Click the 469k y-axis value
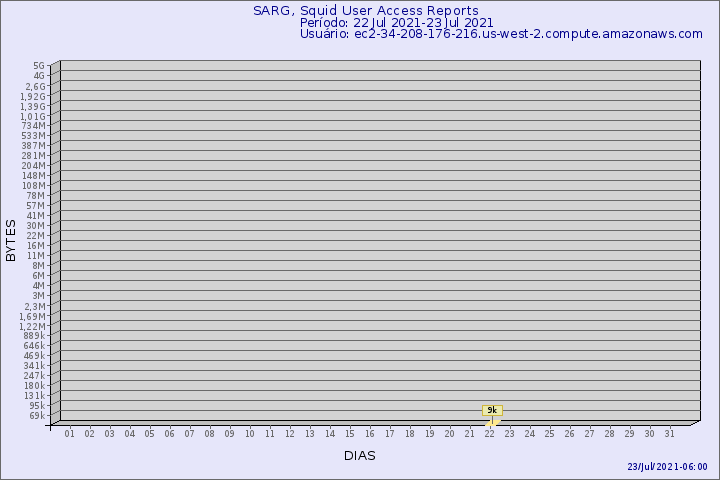This screenshot has height=480, width=720. 34,356
